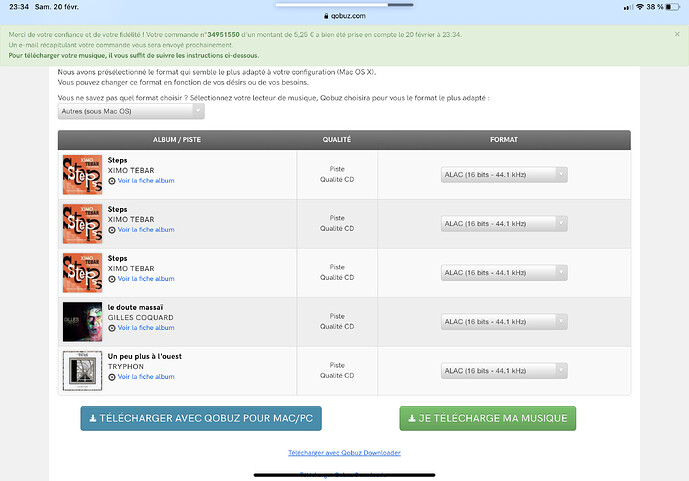View album page link for second Steps row
Viewport: 689px width, 481px height.
146,230
